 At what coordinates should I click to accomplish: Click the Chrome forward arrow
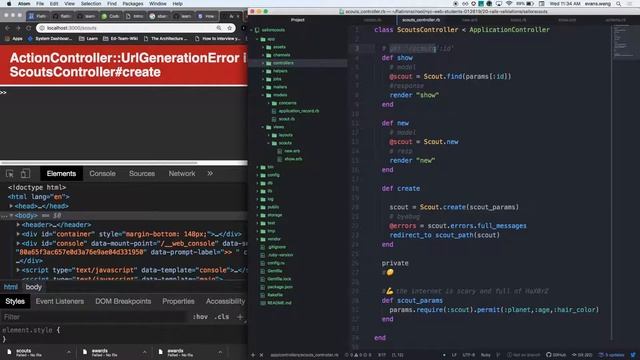[18, 28]
